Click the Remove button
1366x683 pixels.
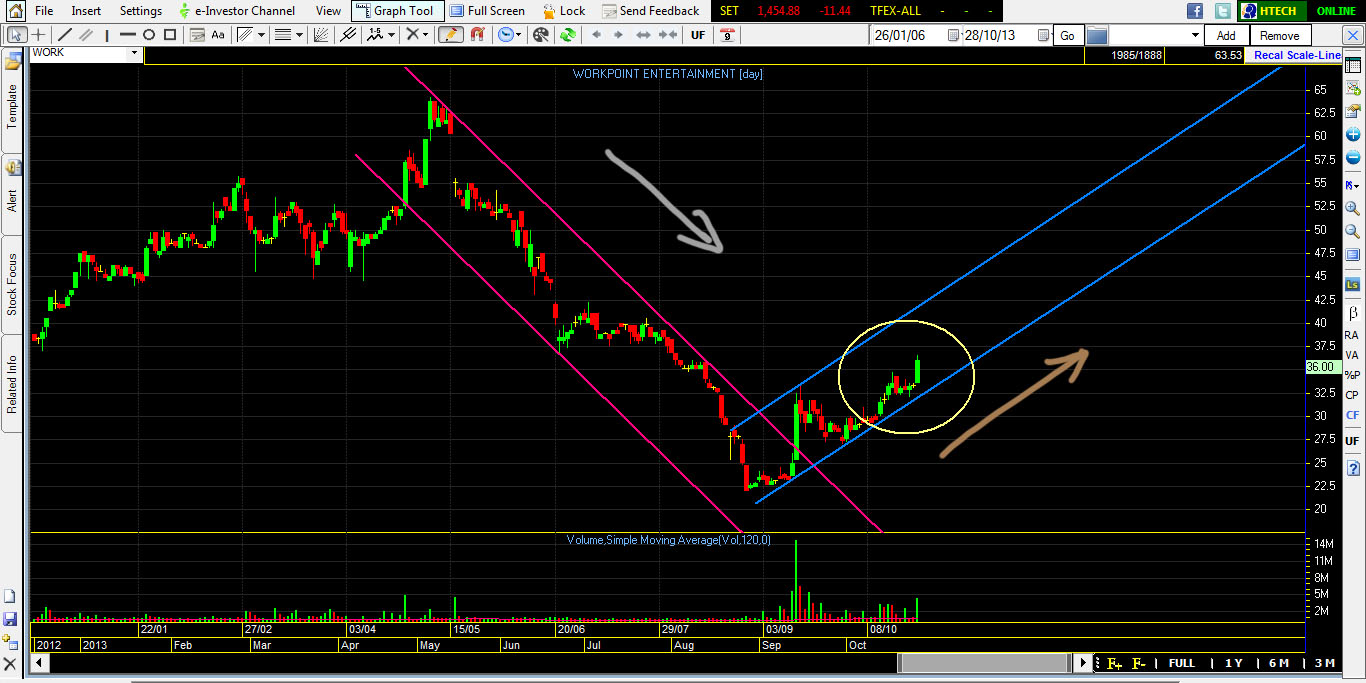1280,36
